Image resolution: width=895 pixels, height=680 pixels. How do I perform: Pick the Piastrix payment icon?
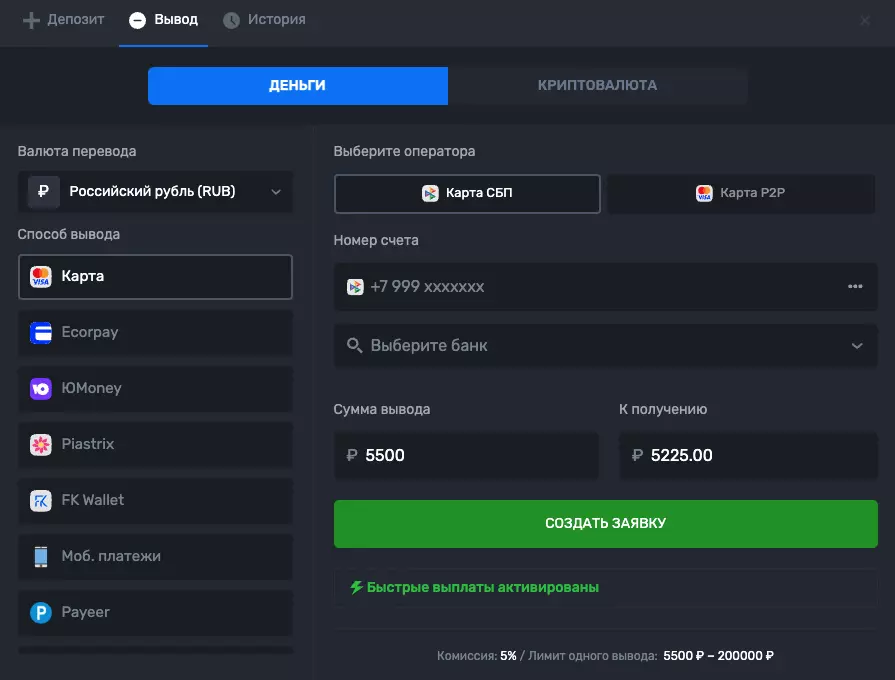click(40, 445)
